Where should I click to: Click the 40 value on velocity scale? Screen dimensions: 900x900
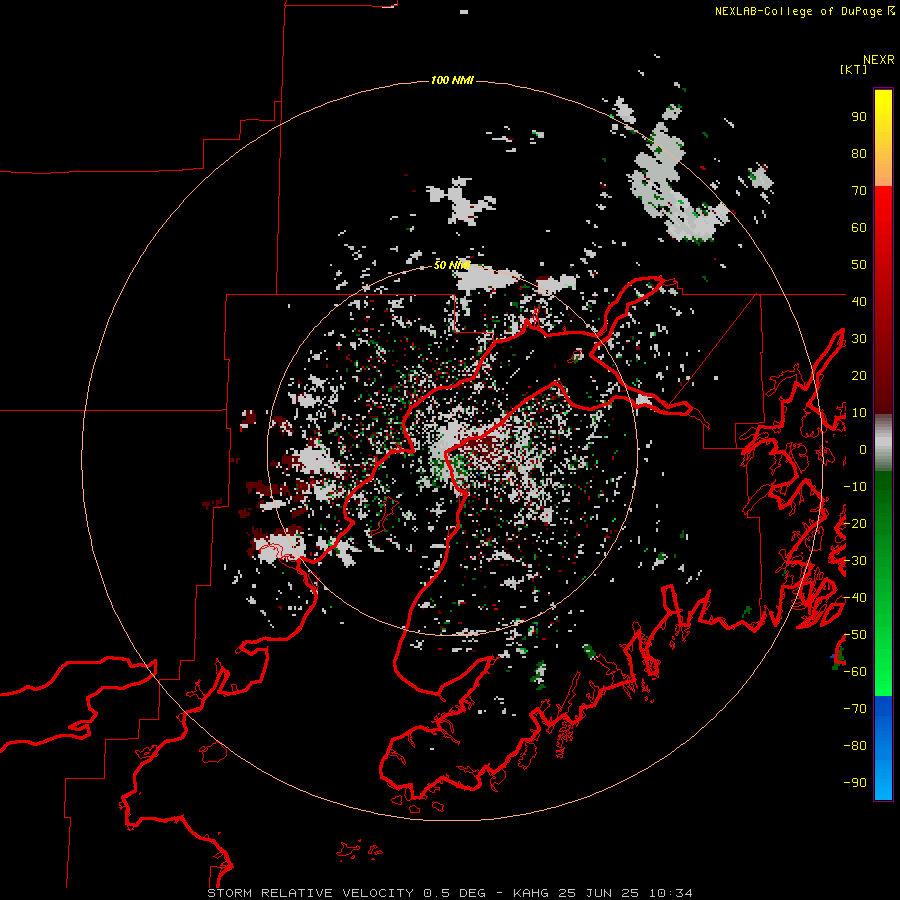click(x=859, y=302)
